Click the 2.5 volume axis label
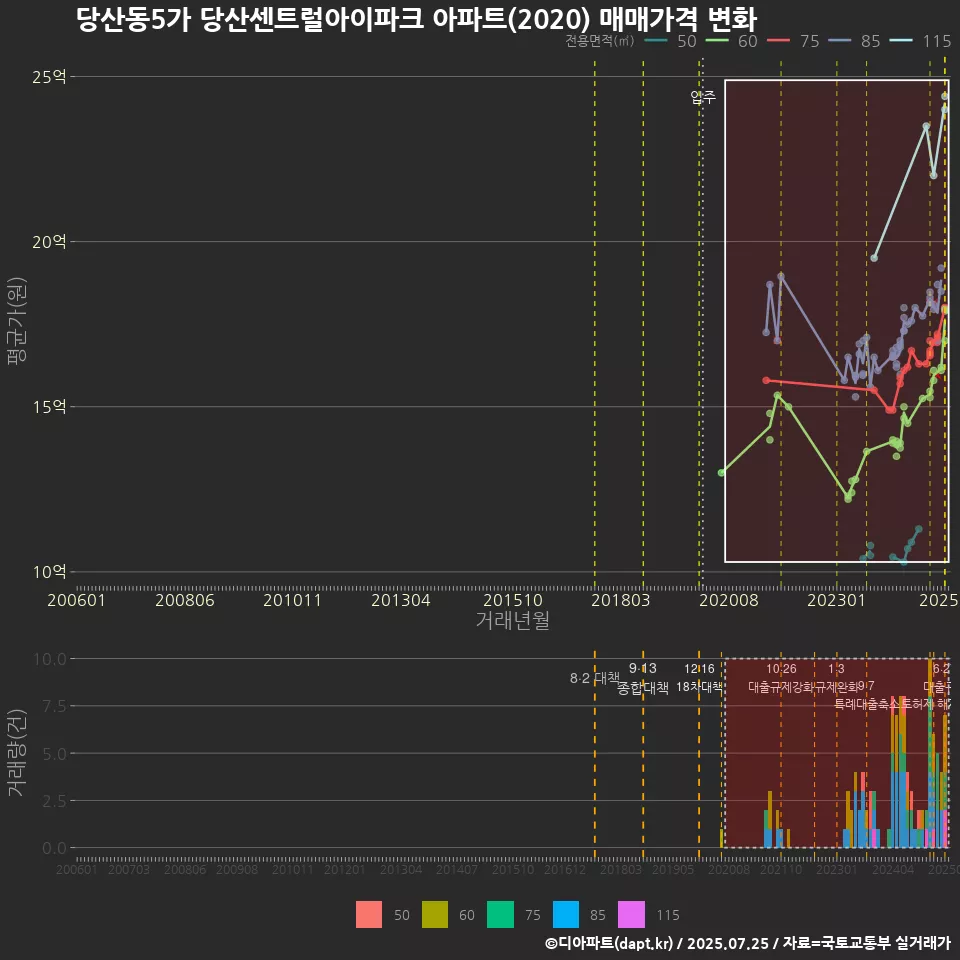This screenshot has width=960, height=960. pyautogui.click(x=54, y=801)
